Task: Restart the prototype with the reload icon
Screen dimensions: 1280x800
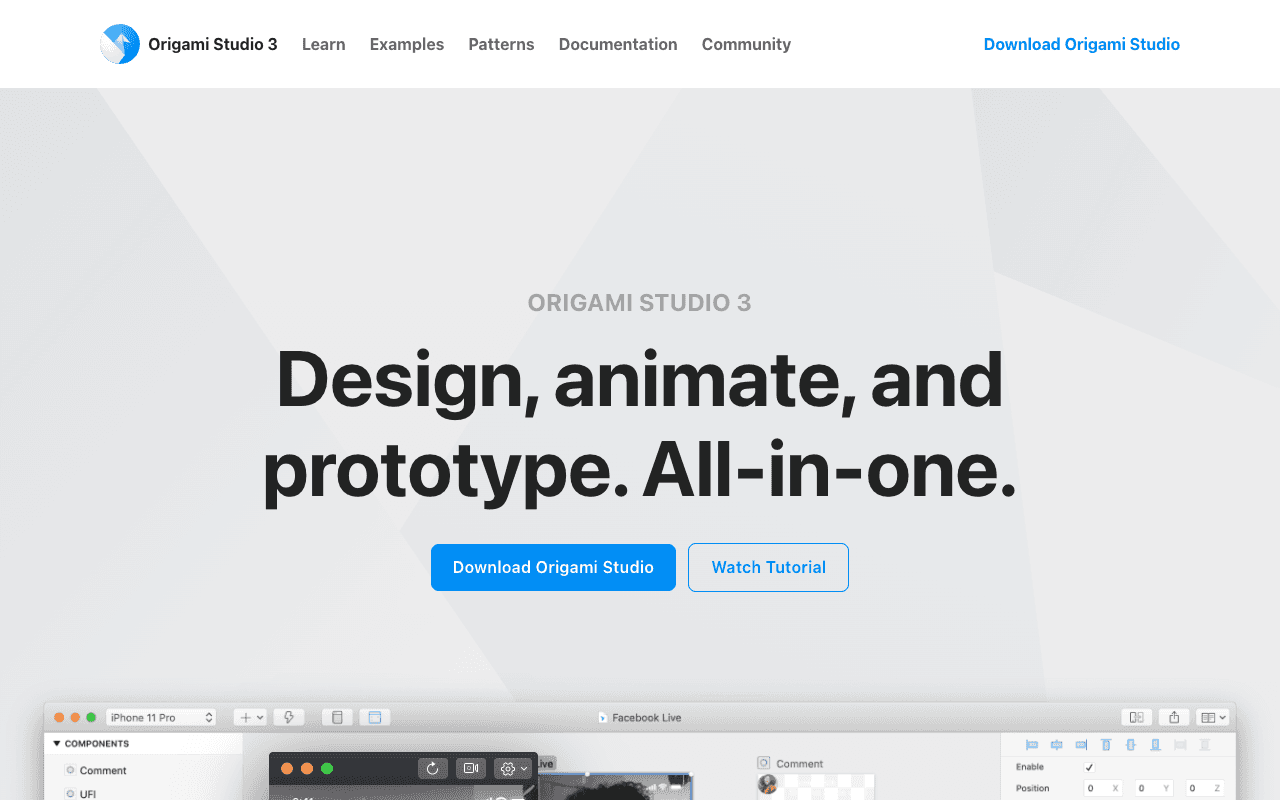Action: tap(432, 769)
